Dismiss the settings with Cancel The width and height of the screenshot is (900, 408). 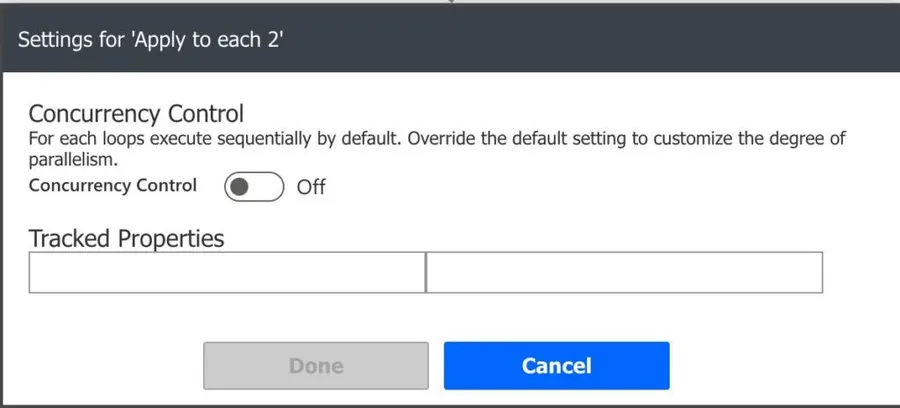pyautogui.click(x=556, y=366)
